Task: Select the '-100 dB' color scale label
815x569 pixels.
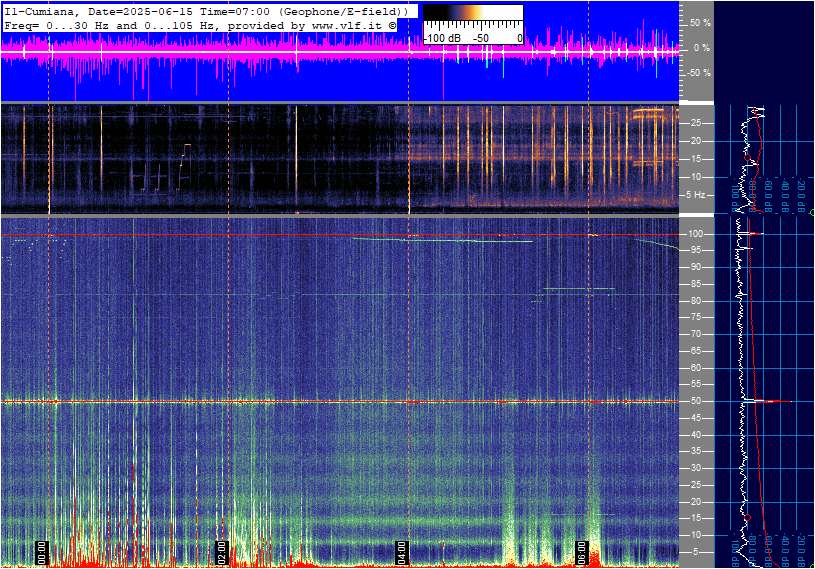Action: [x=442, y=38]
